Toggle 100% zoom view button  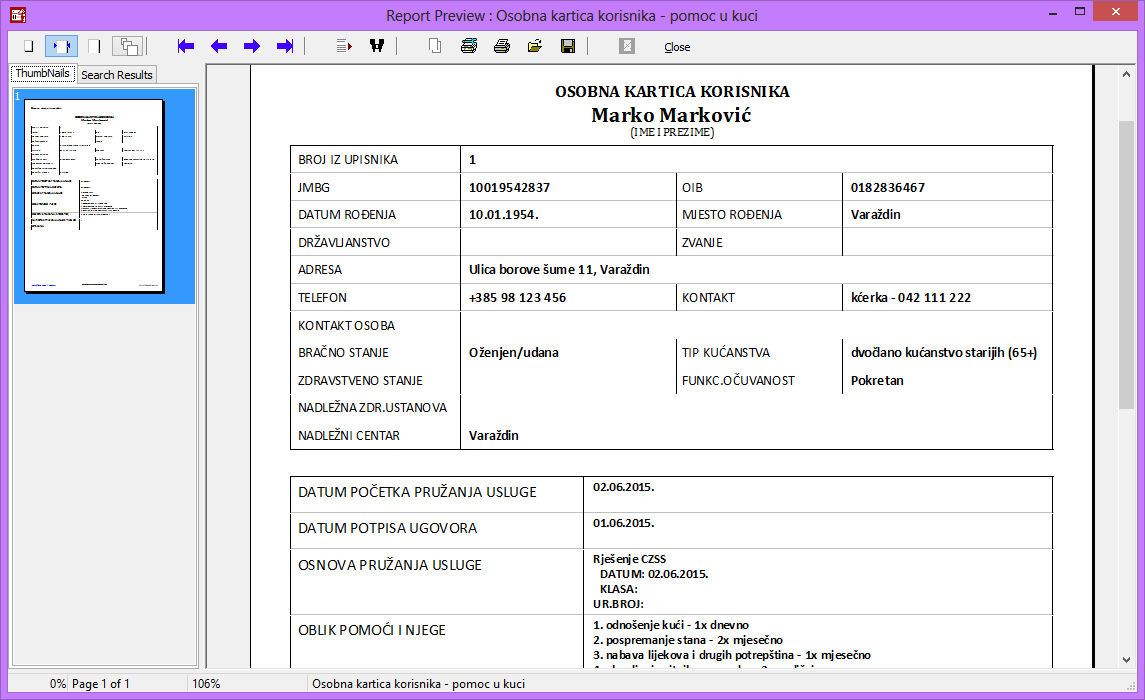(95, 46)
